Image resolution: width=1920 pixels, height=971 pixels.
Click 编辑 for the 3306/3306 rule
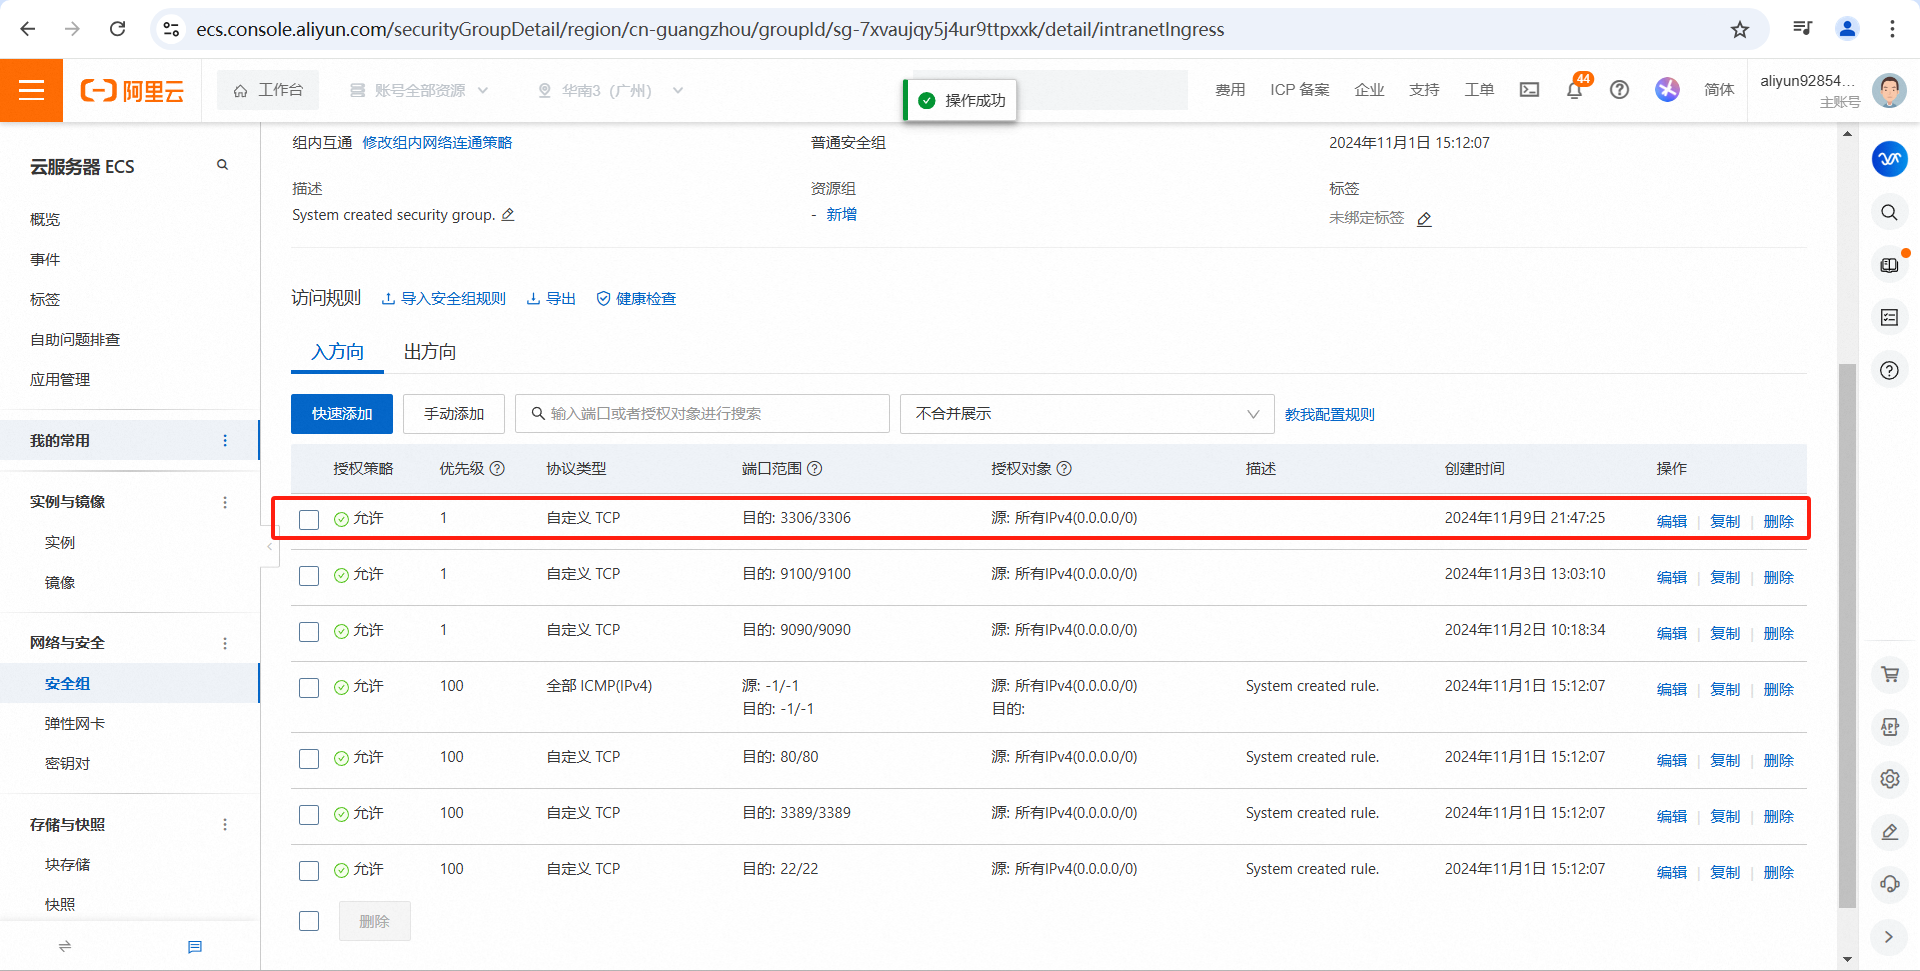(x=1671, y=521)
